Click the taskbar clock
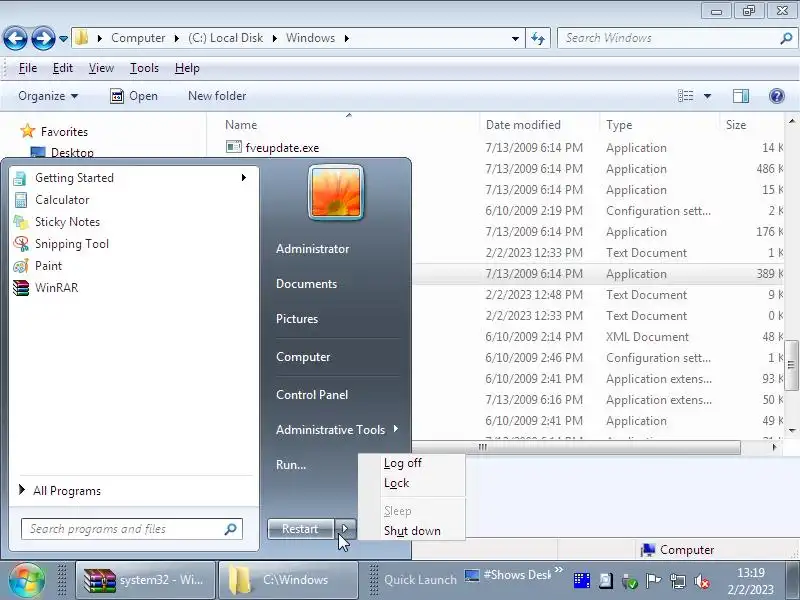 [x=751, y=581]
